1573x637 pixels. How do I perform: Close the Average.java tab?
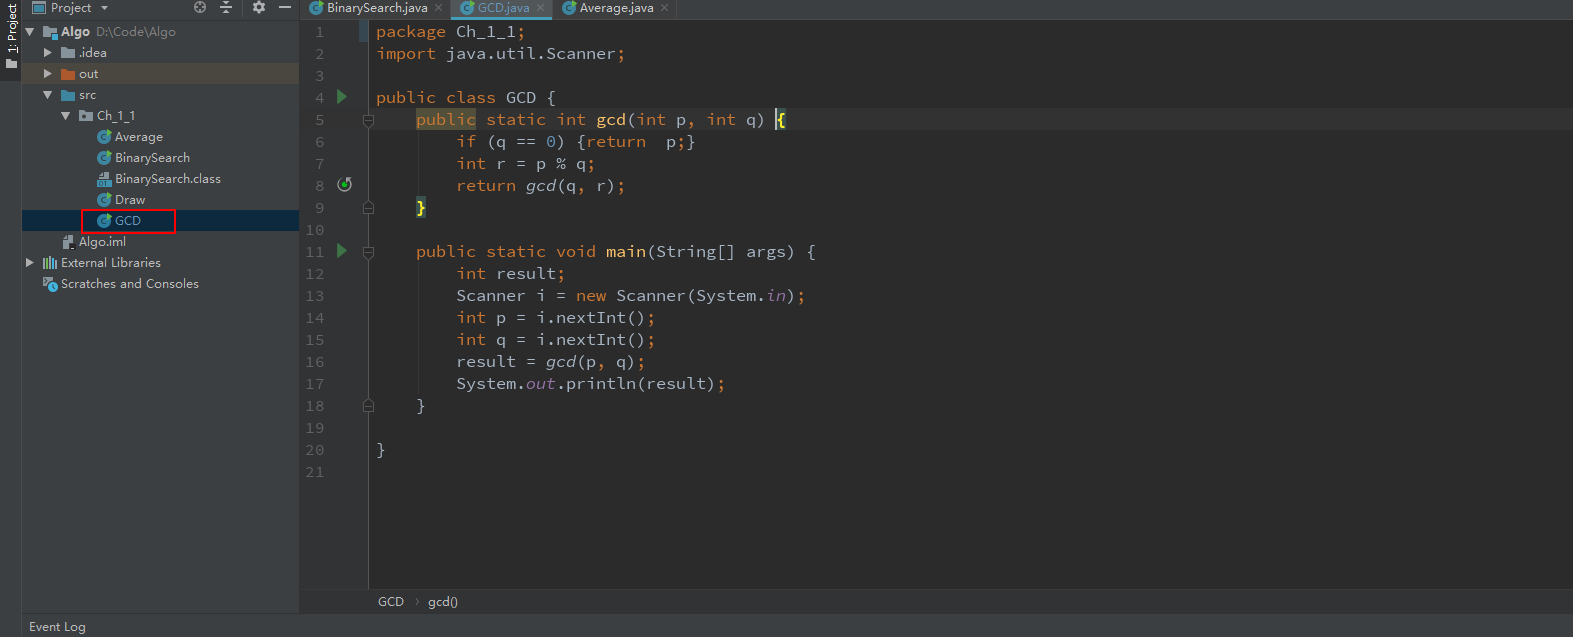(x=664, y=8)
